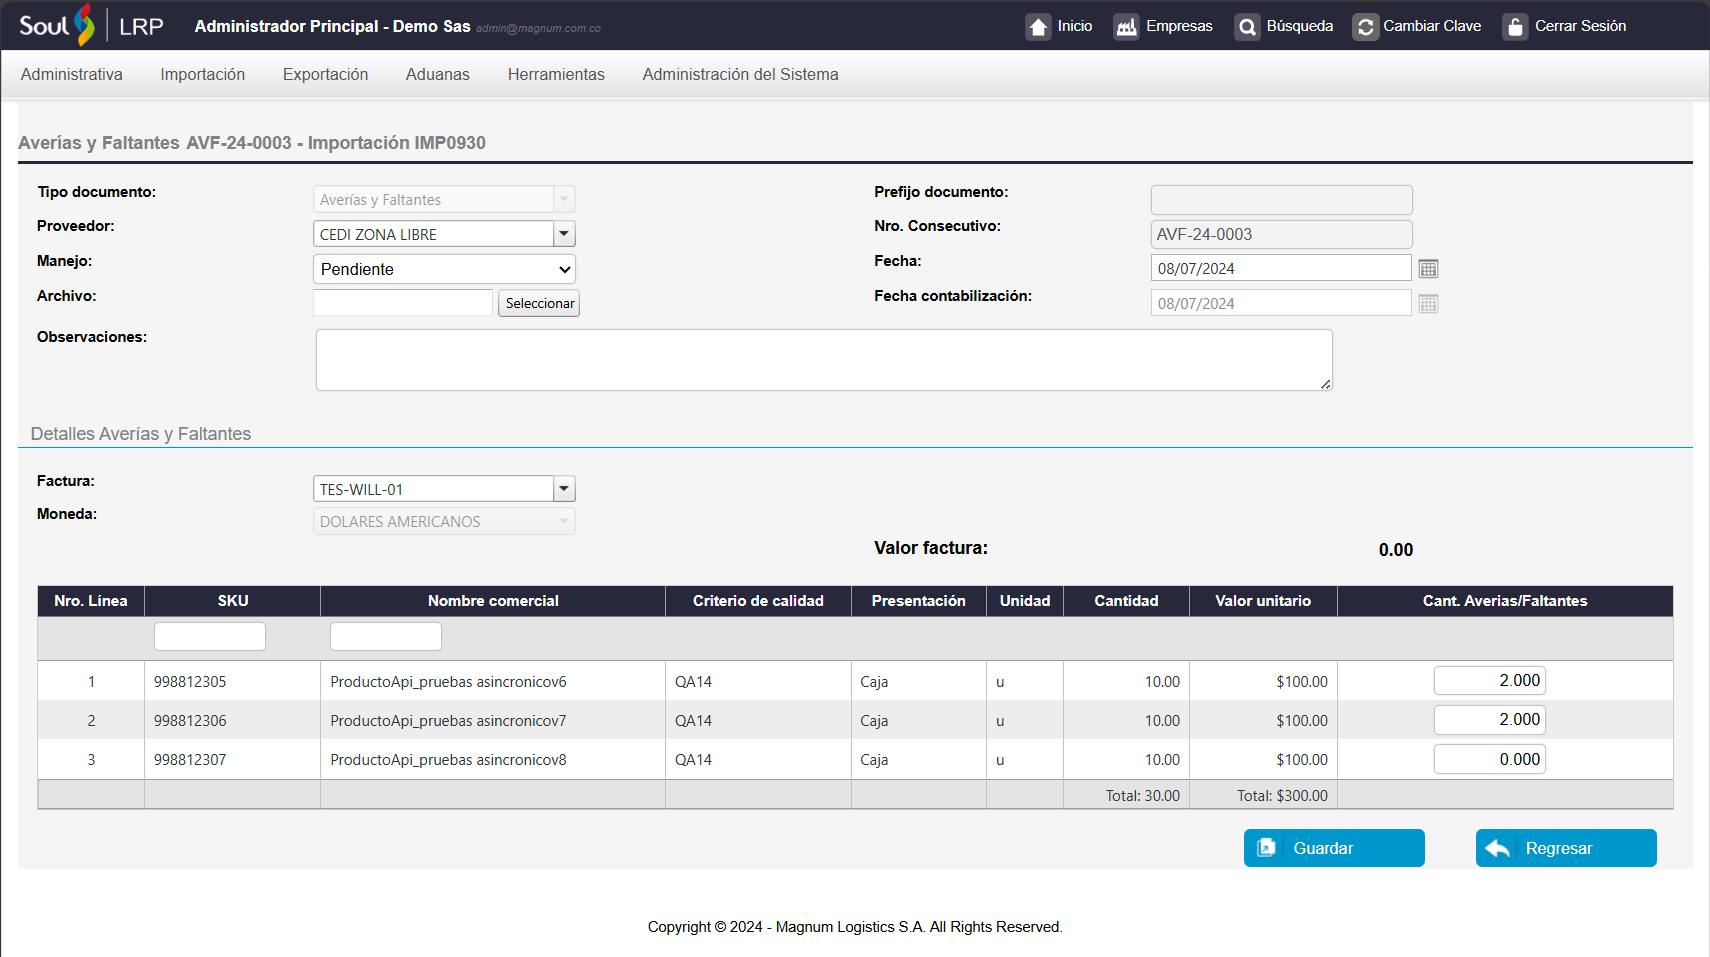1710x957 pixels.
Task: Open Administración del Sistema menu
Action: click(x=740, y=75)
